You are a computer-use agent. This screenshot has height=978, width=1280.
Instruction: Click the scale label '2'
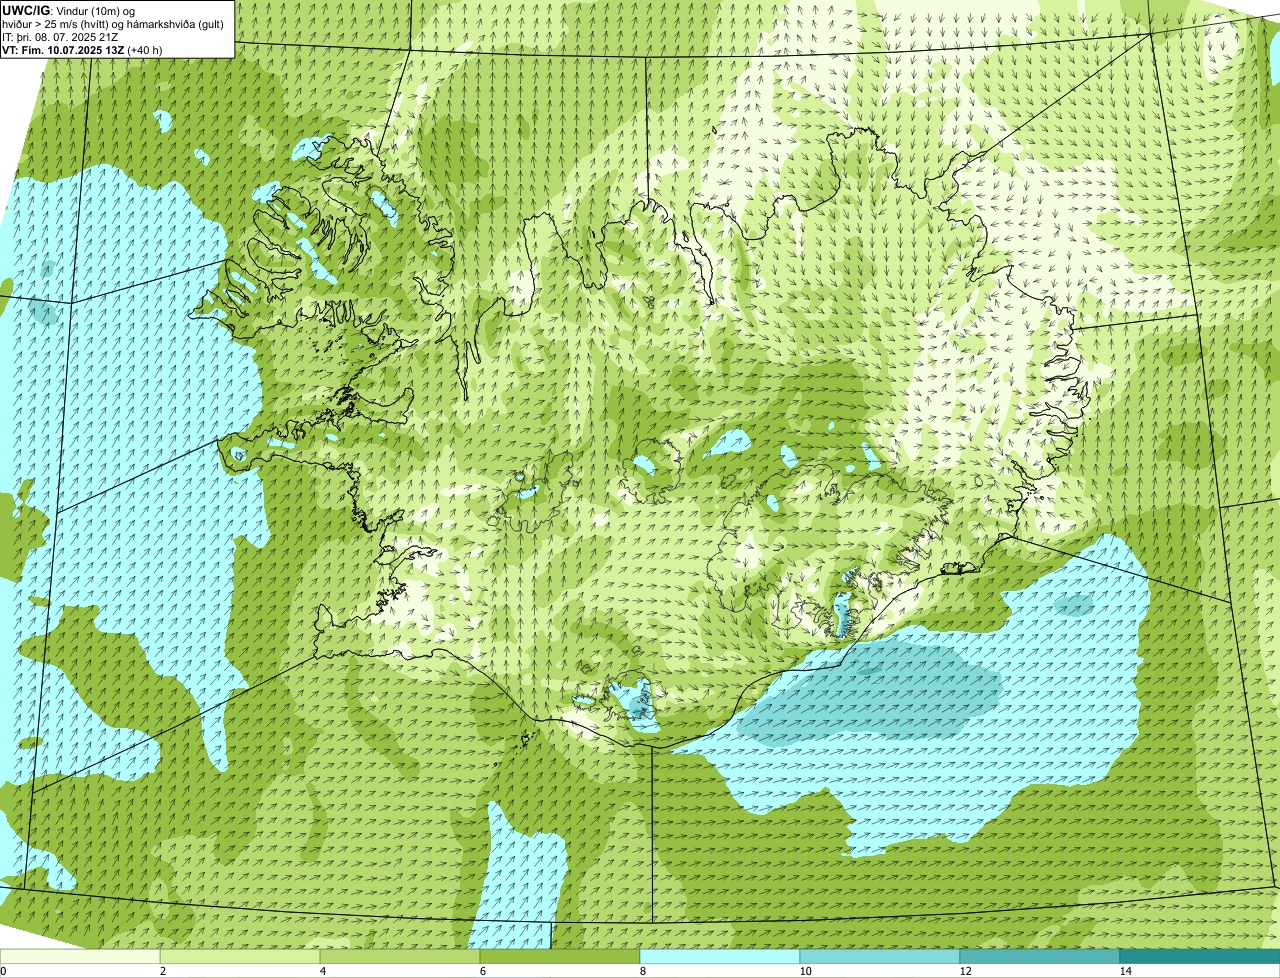(162, 971)
